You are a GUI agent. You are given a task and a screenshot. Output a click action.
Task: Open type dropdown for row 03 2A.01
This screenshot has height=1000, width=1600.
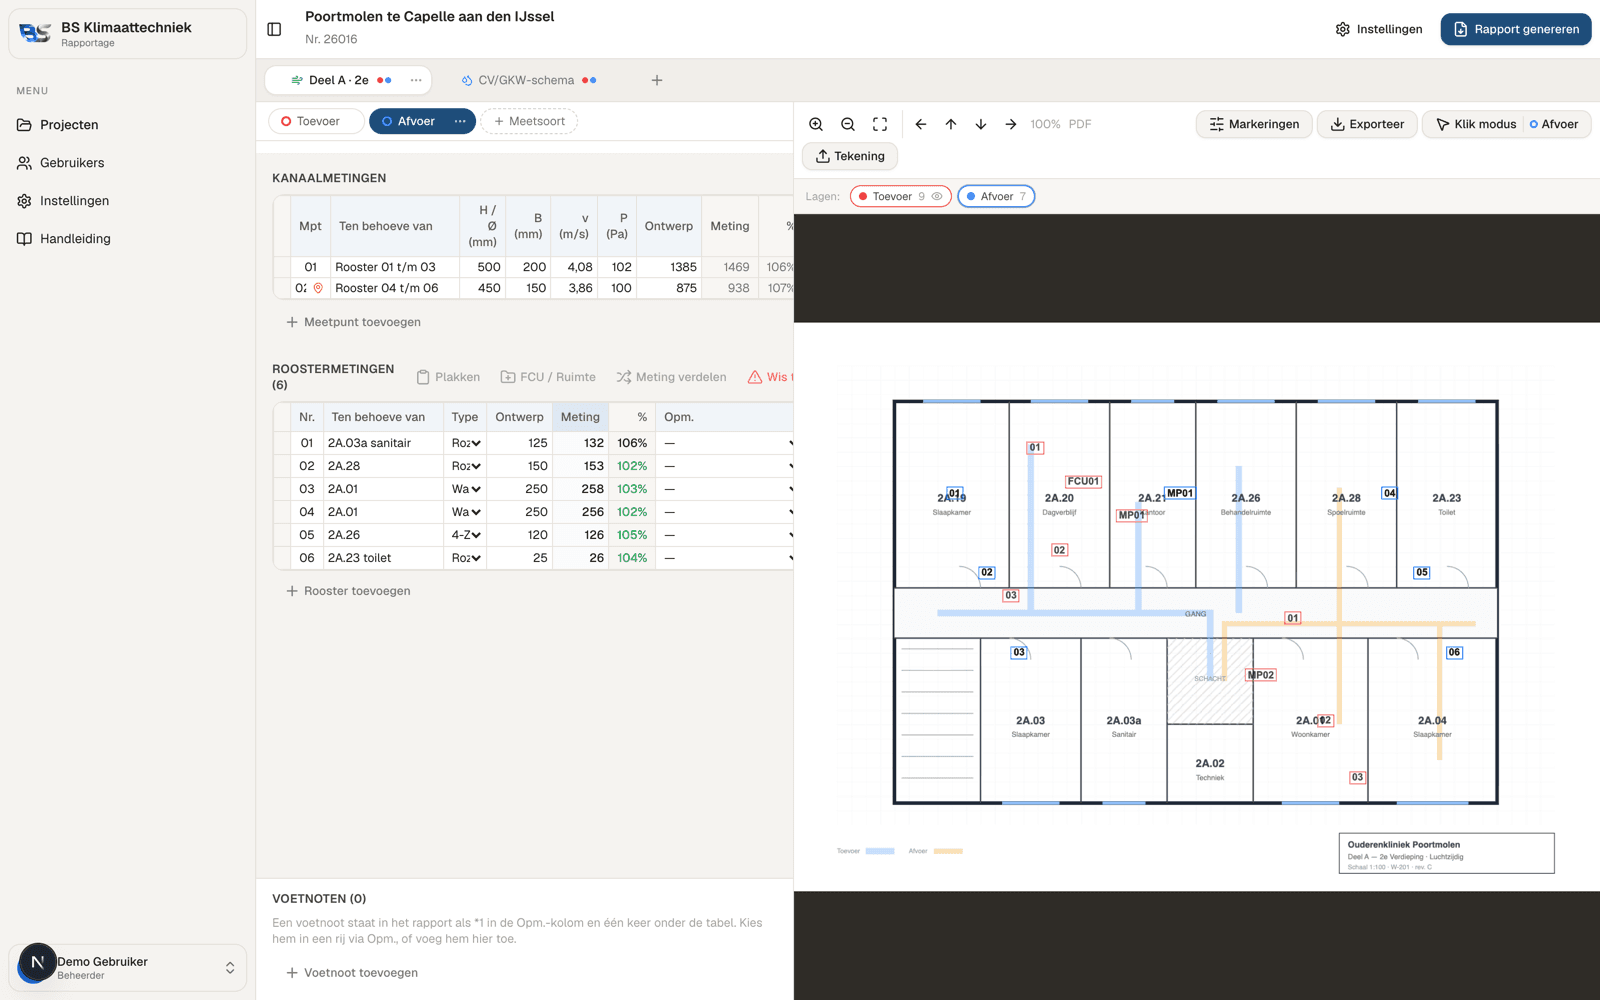coord(465,489)
